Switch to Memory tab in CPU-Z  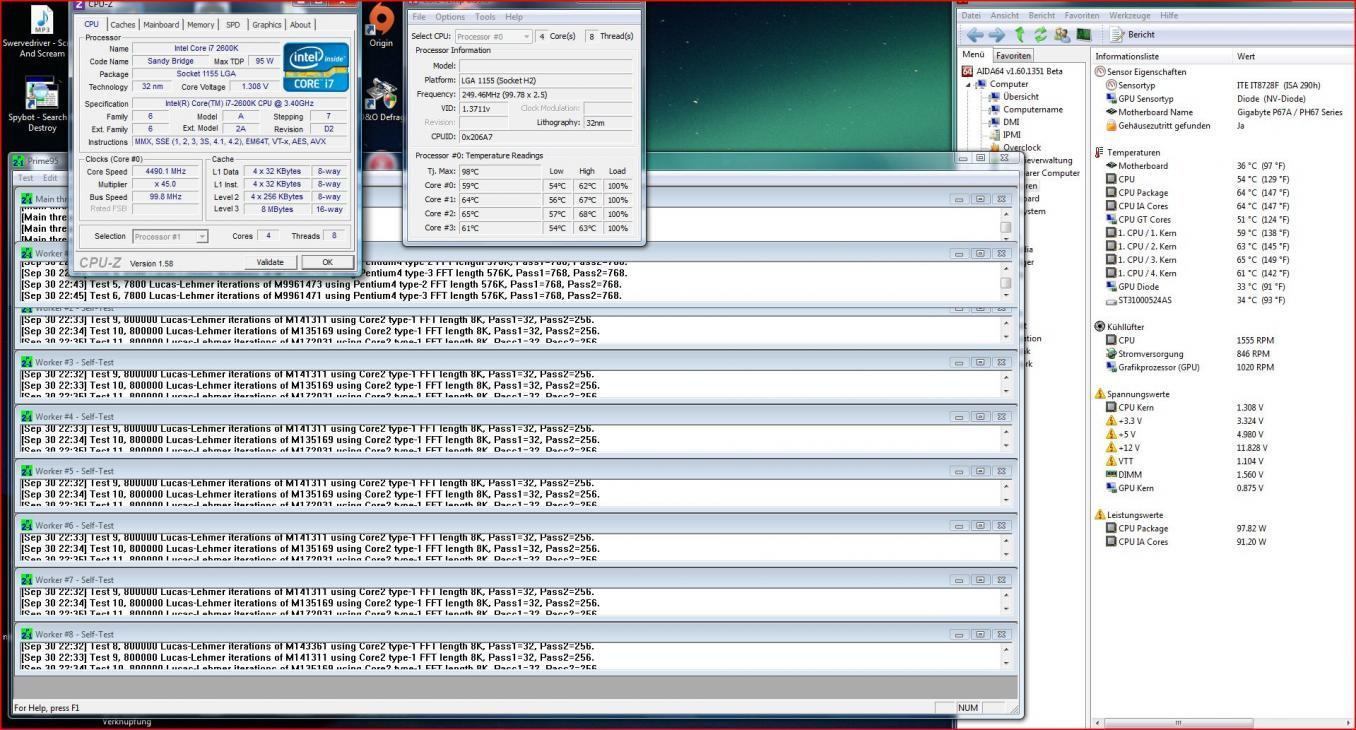(x=200, y=25)
